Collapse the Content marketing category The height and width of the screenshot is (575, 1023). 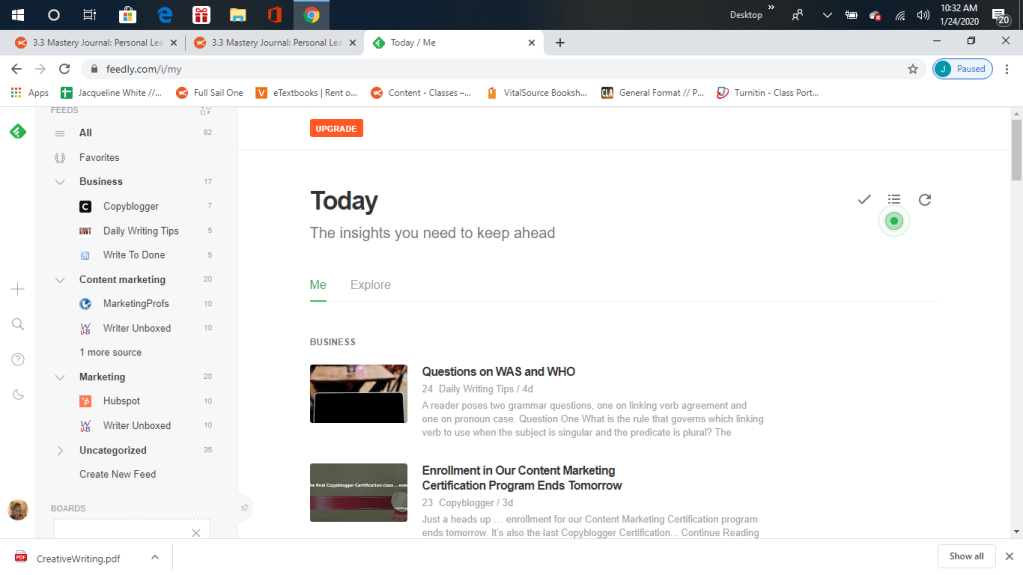tap(60, 280)
